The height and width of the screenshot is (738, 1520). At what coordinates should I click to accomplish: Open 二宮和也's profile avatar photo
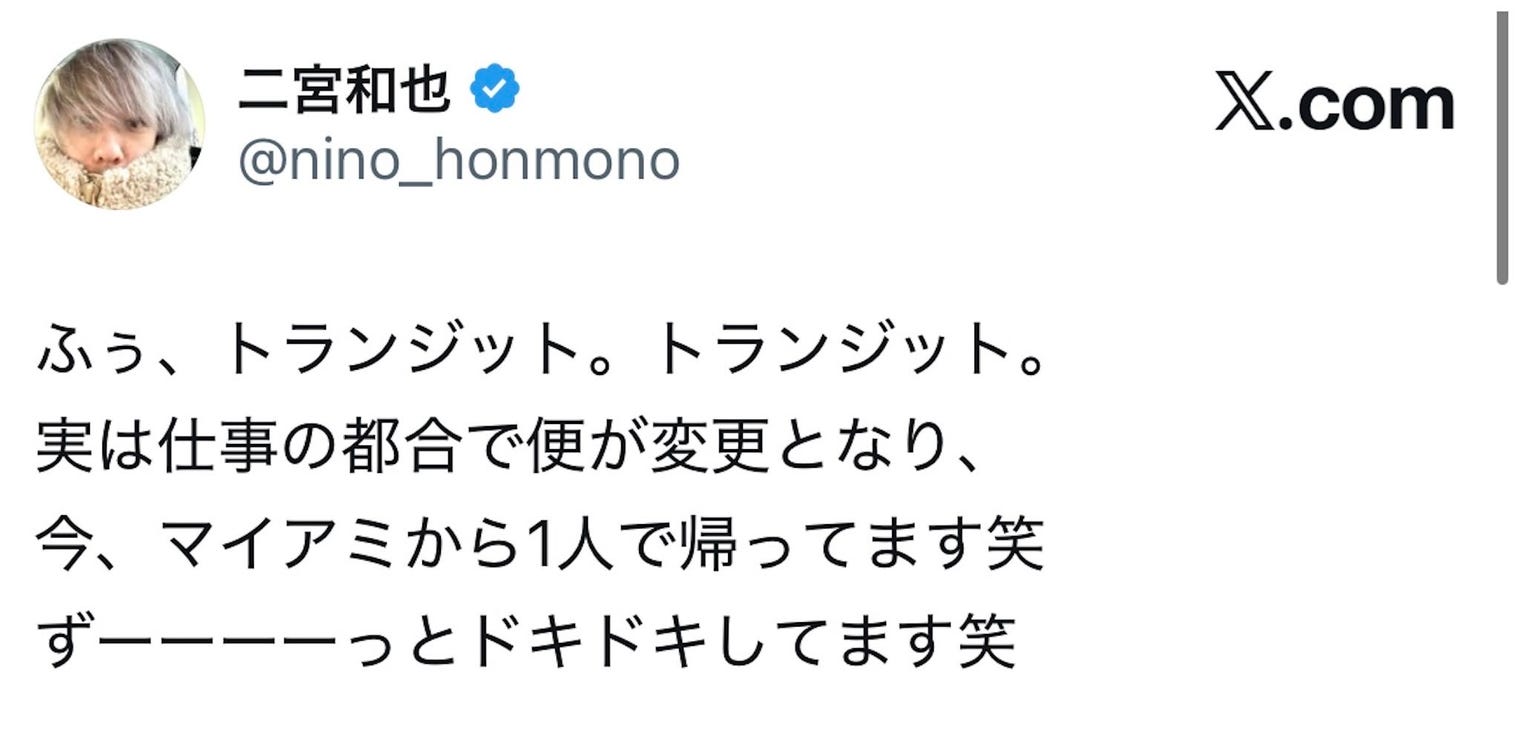point(119,124)
